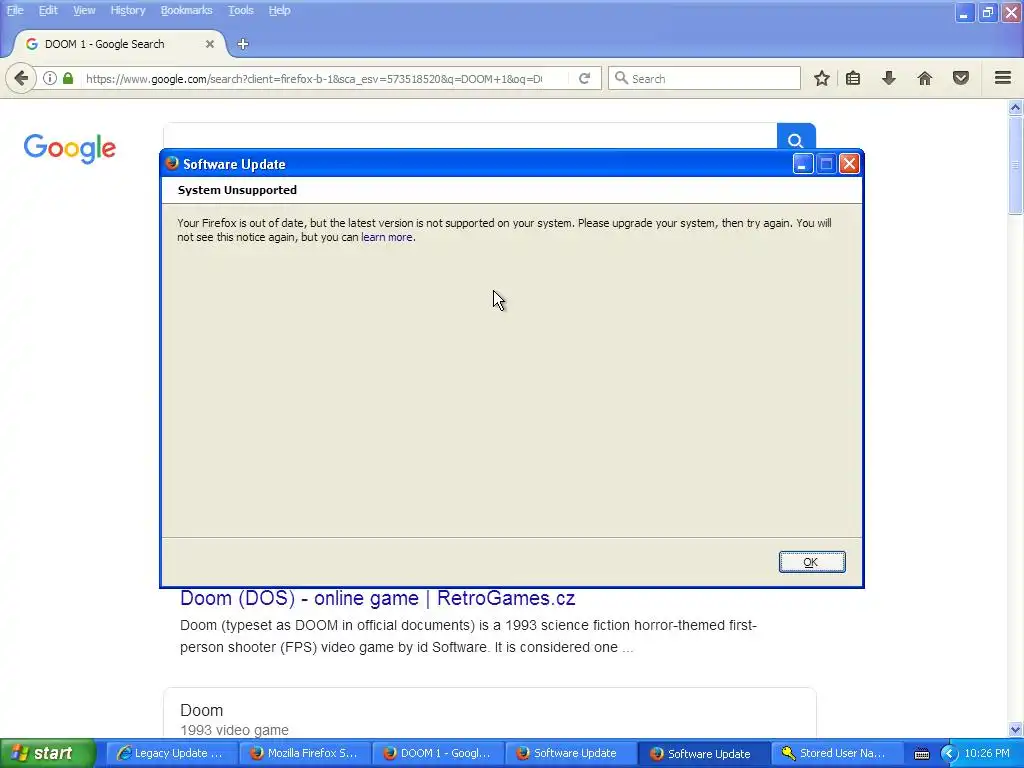The height and width of the screenshot is (768, 1024).
Task: Open the Tools menu
Action: click(x=240, y=10)
